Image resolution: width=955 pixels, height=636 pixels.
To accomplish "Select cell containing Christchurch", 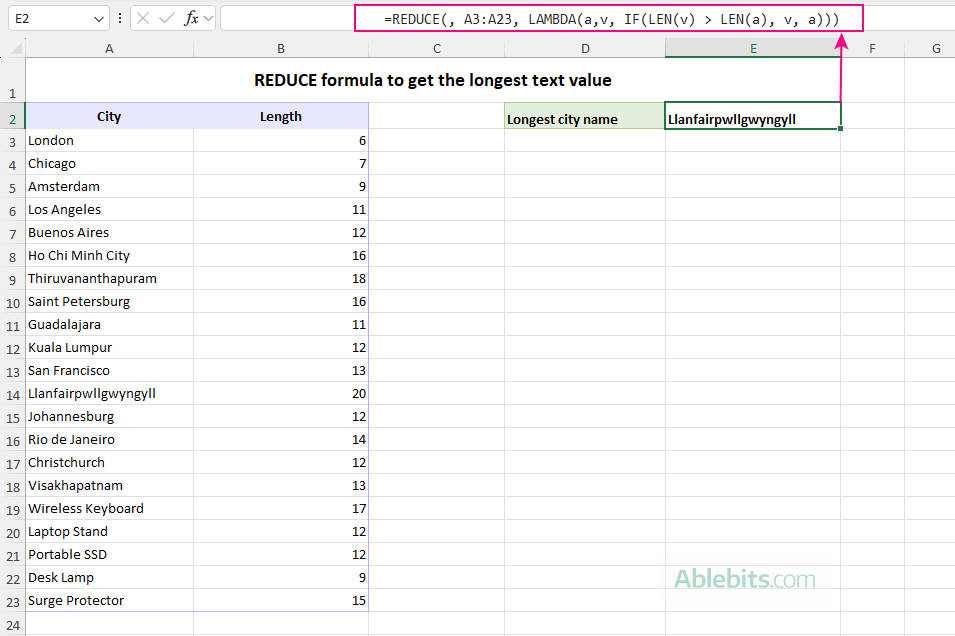I will pos(109,462).
